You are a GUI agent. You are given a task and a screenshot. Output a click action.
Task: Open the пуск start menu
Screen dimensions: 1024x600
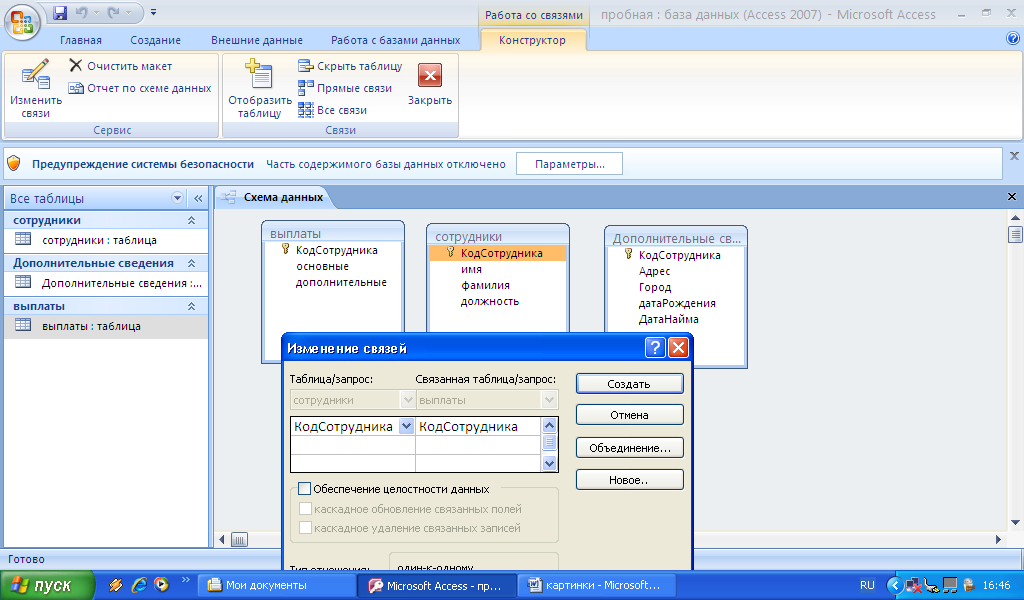click(x=48, y=585)
